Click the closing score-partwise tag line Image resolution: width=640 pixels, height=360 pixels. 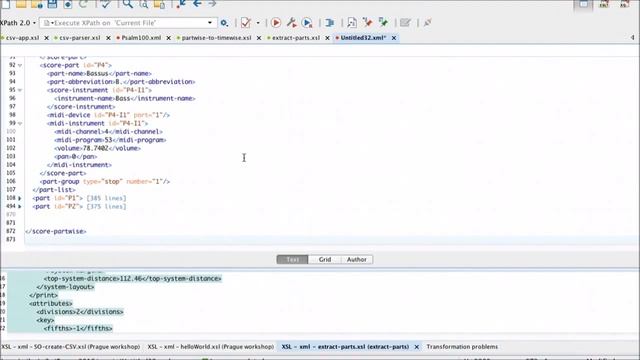(56, 231)
